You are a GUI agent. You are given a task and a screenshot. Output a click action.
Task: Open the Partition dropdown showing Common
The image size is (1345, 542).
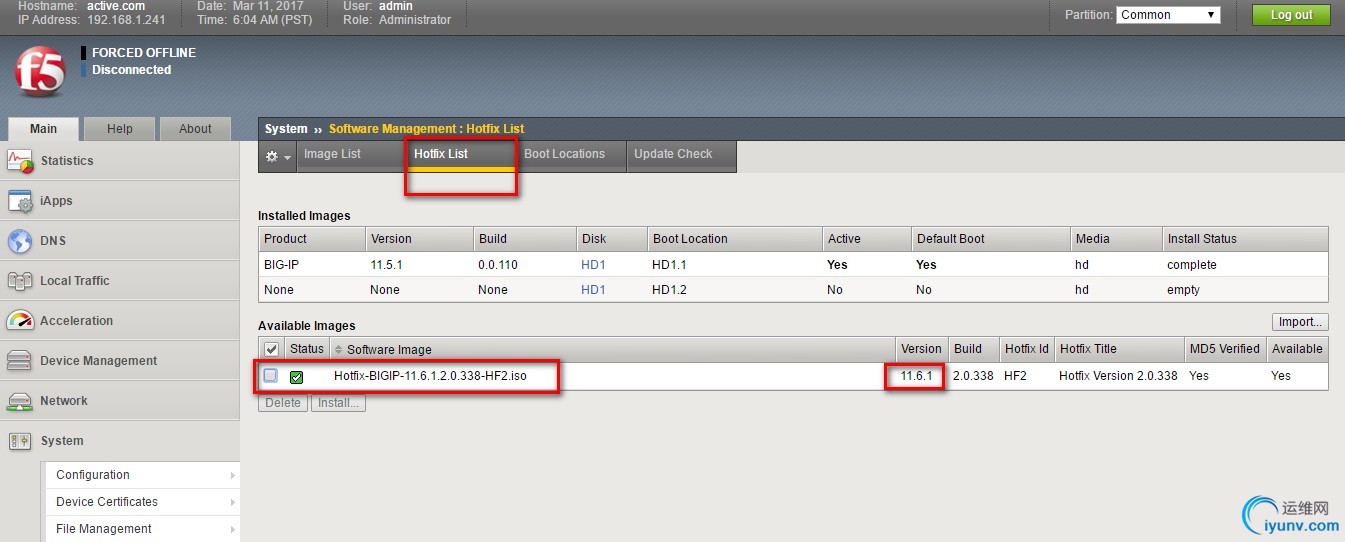pos(1168,15)
